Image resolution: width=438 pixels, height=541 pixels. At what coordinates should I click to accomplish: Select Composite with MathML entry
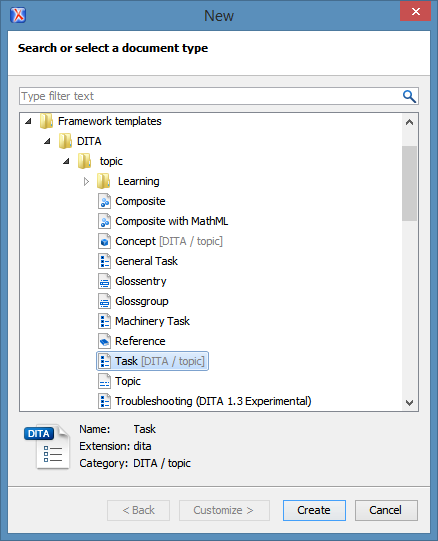(172, 221)
